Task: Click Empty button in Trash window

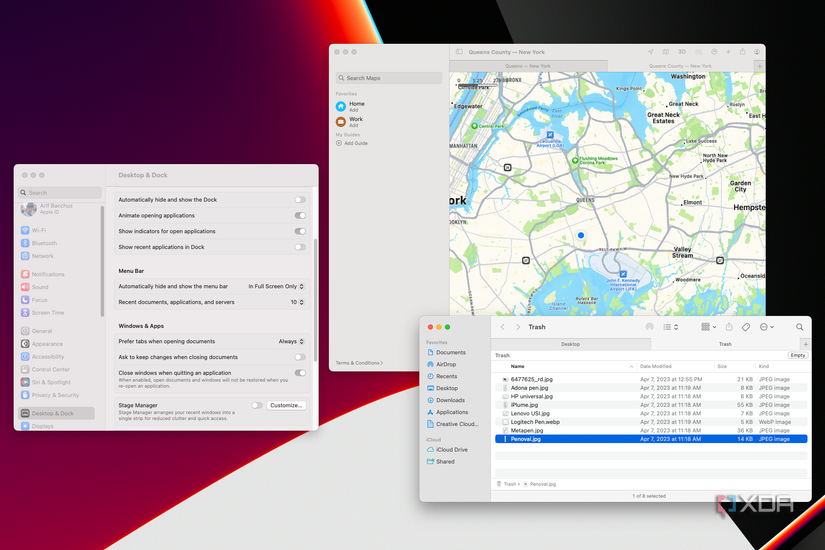Action: [x=798, y=355]
